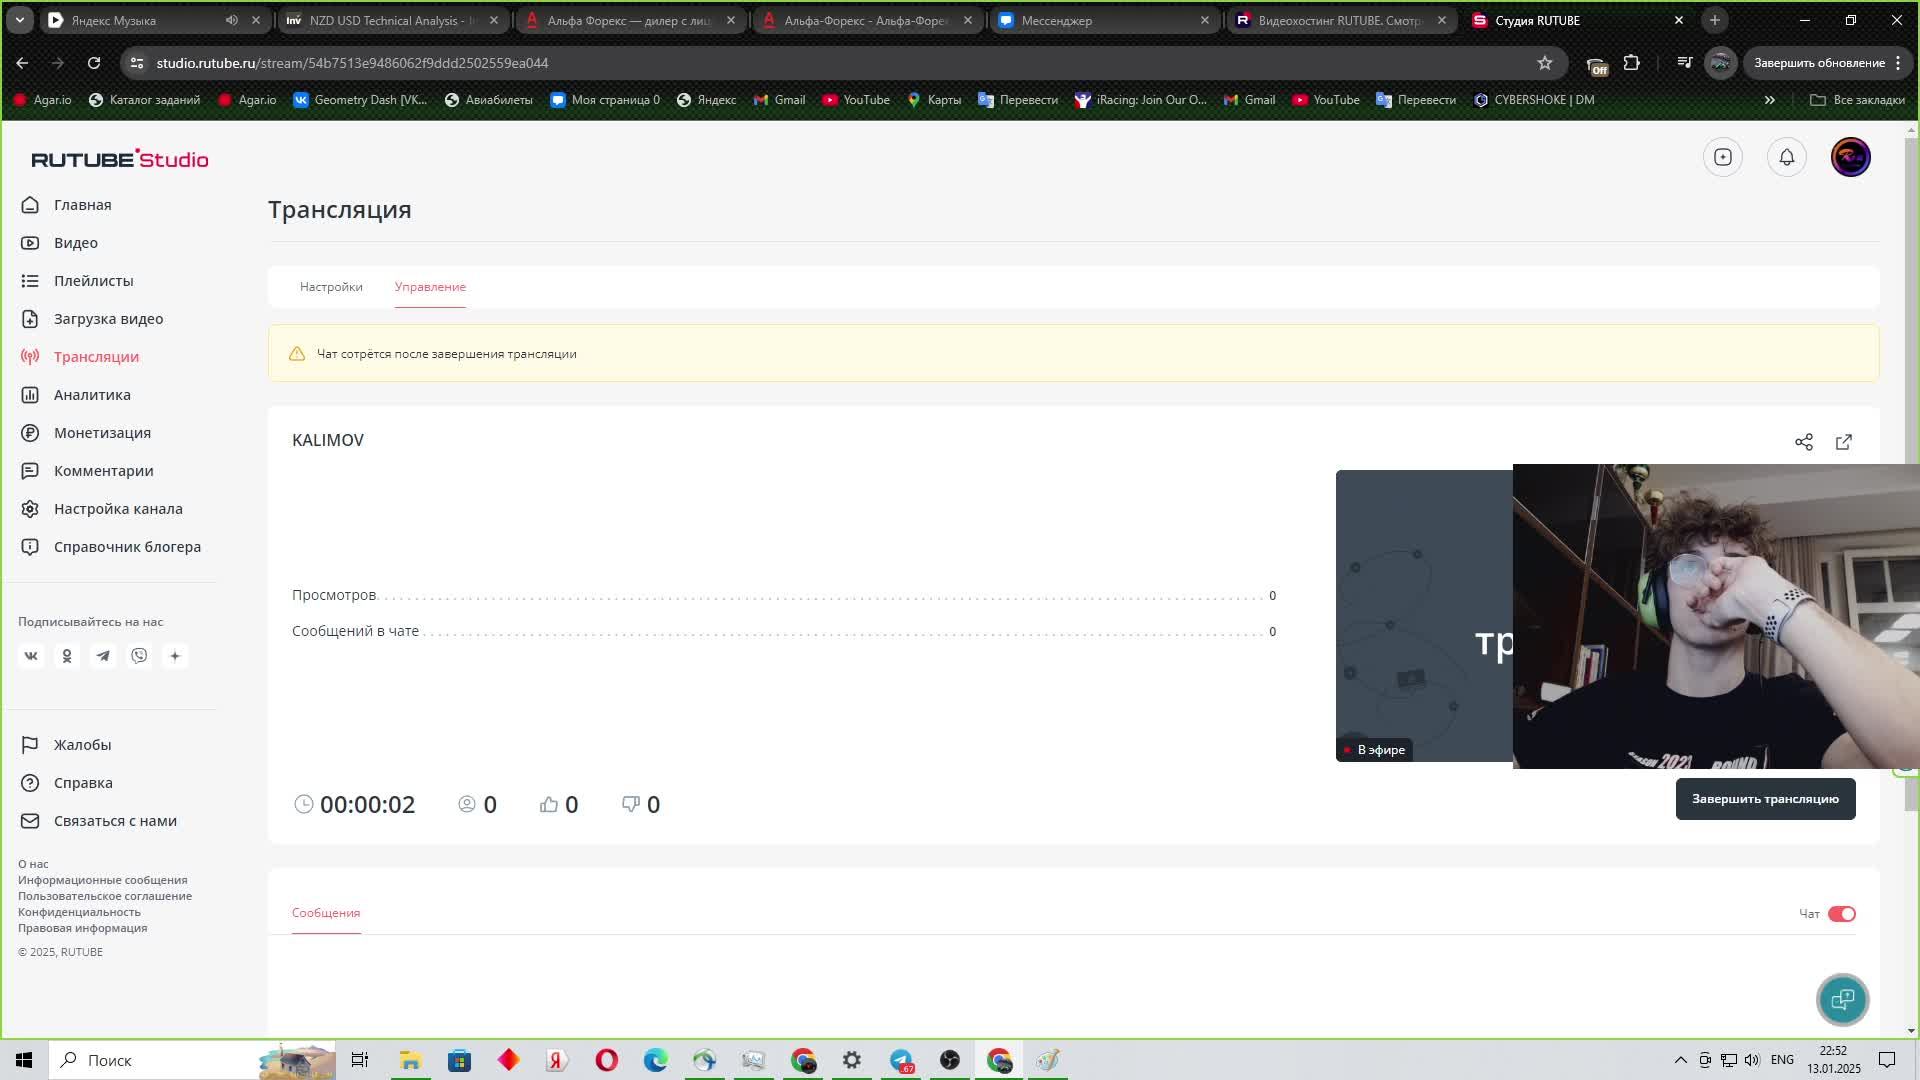
Task: Toggle the Чат switch off
Action: pos(1841,914)
